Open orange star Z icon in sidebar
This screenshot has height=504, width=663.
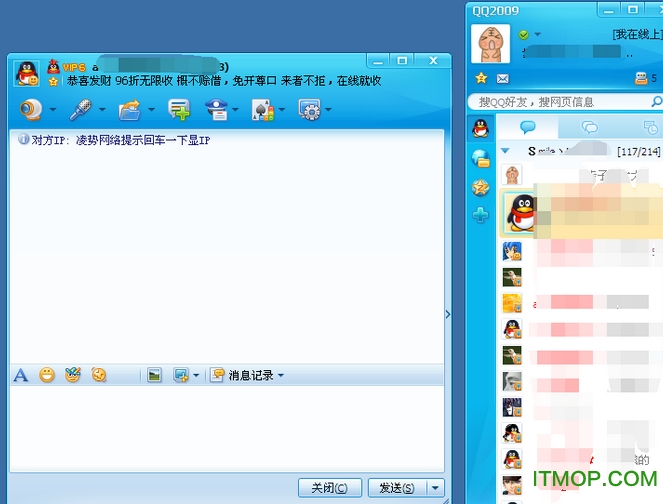click(481, 188)
